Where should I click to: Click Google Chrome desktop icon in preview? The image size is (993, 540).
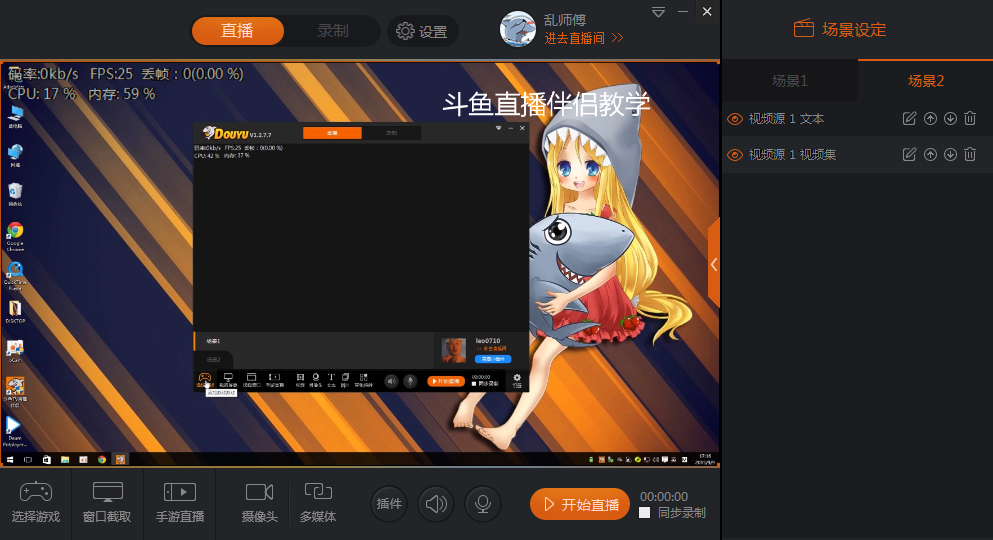coord(15,236)
